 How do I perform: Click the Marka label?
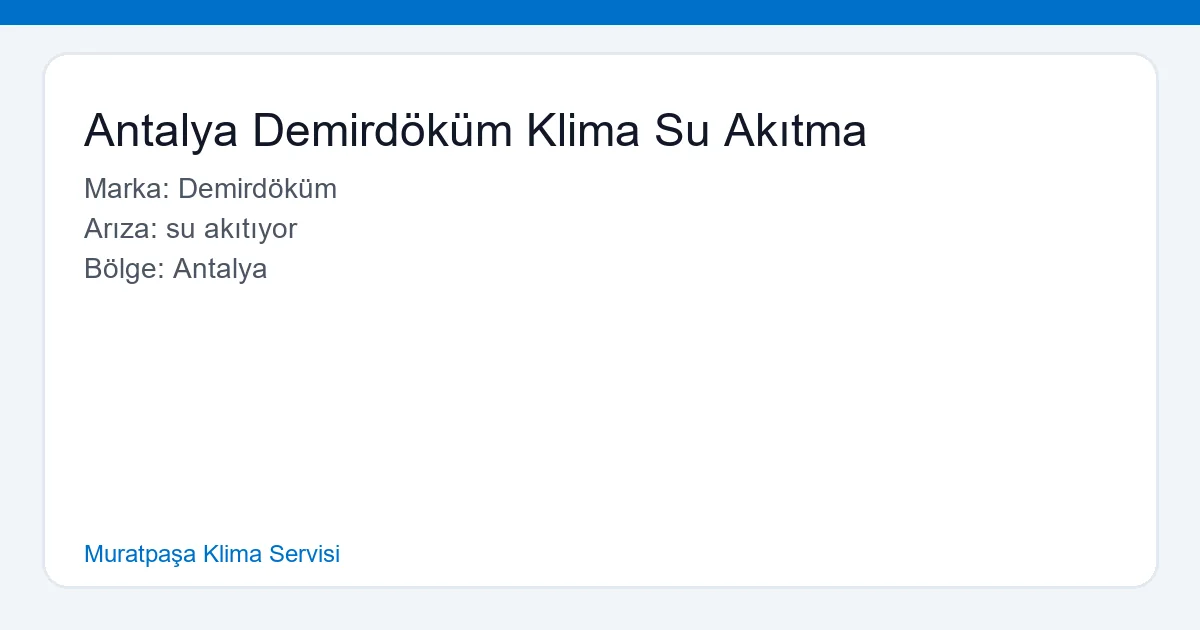[x=120, y=188]
